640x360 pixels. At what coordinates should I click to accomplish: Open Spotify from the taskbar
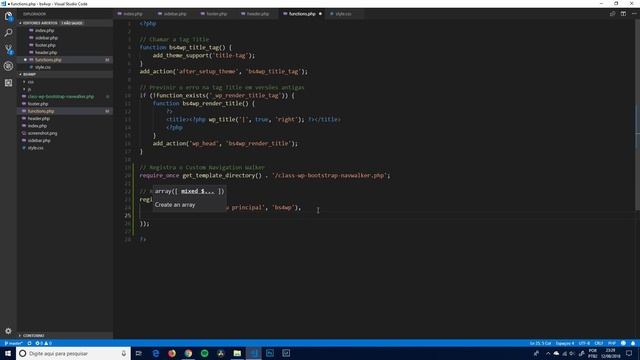[x=204, y=353]
